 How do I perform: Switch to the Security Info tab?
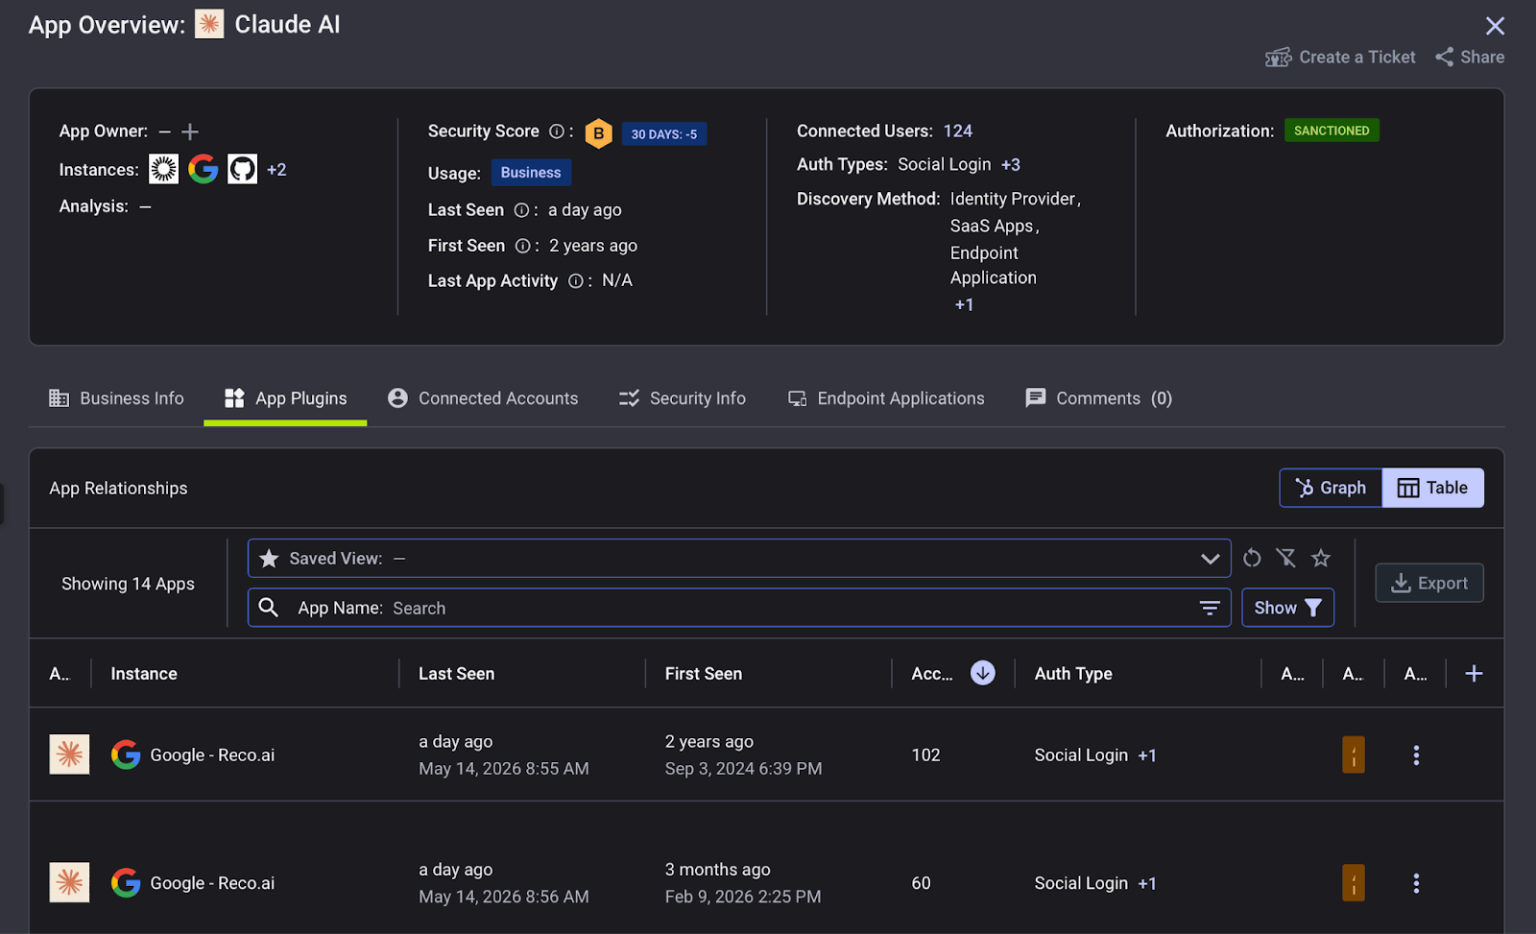point(682,398)
